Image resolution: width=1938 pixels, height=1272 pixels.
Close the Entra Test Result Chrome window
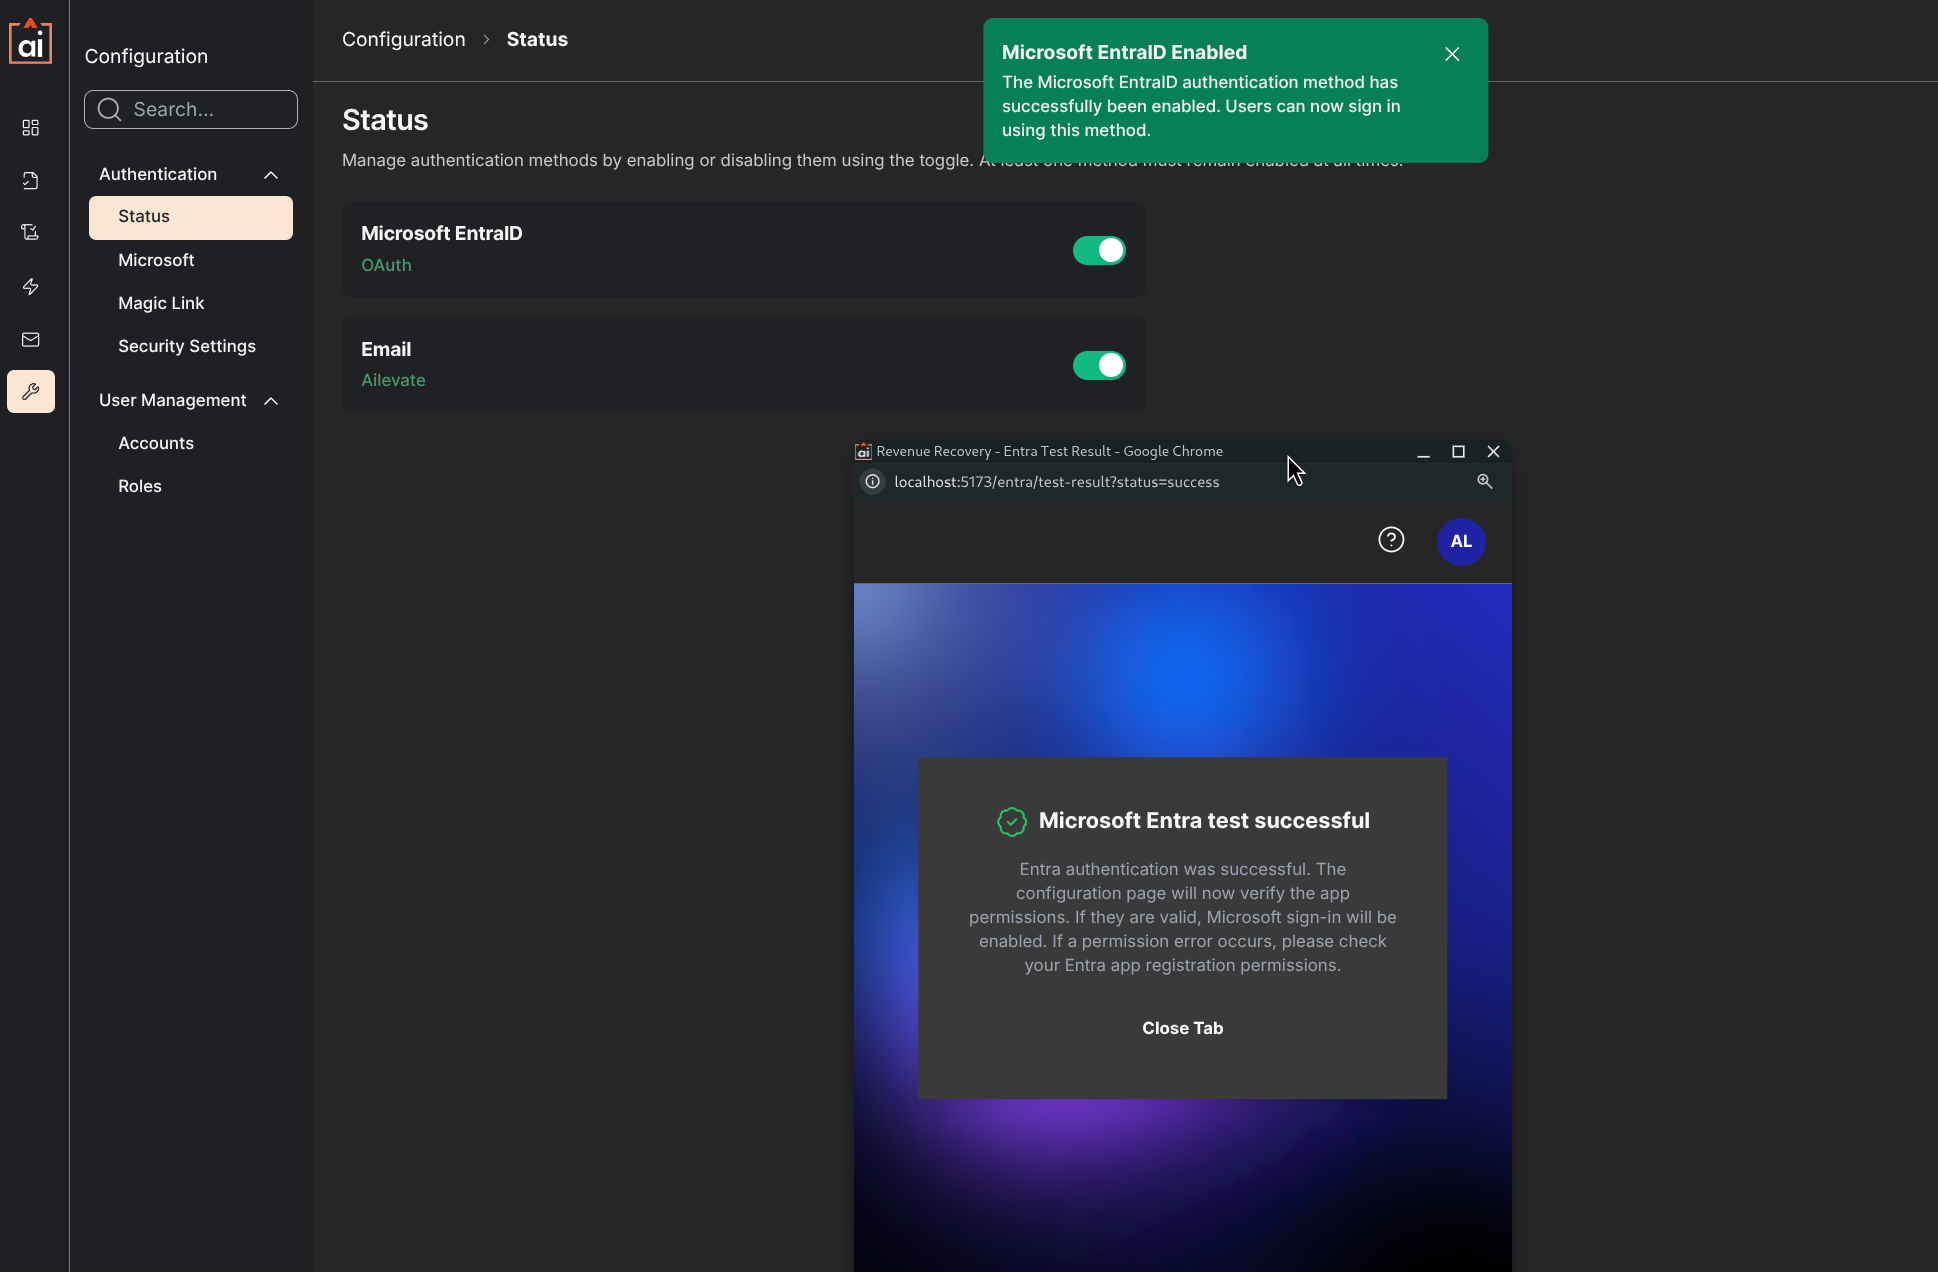click(x=1493, y=452)
